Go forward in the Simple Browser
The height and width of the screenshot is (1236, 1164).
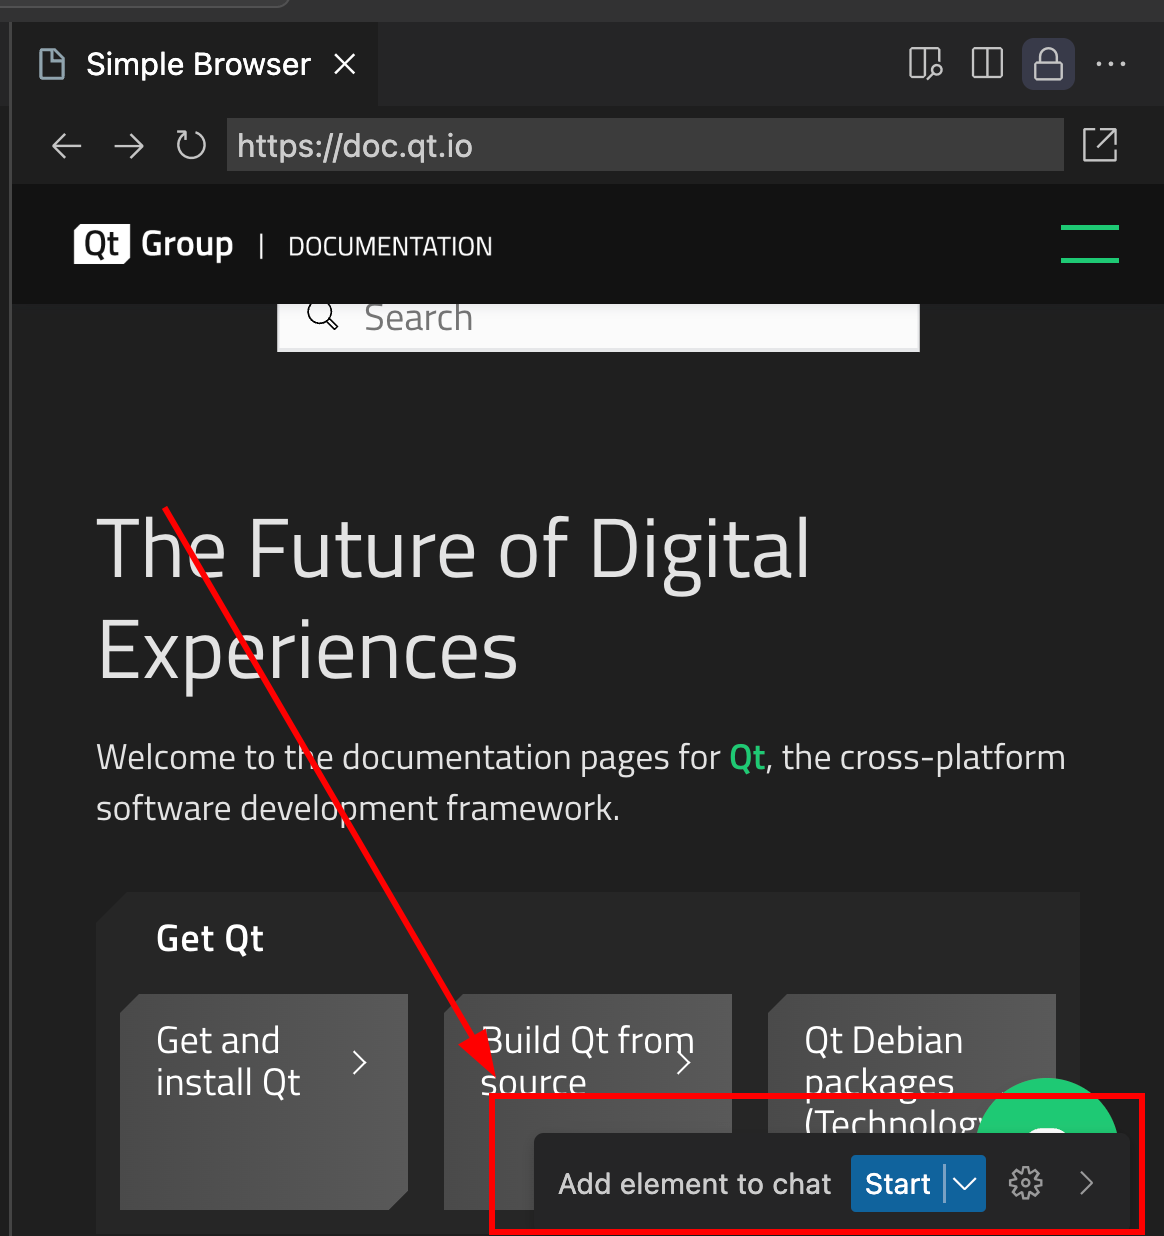pos(129,146)
